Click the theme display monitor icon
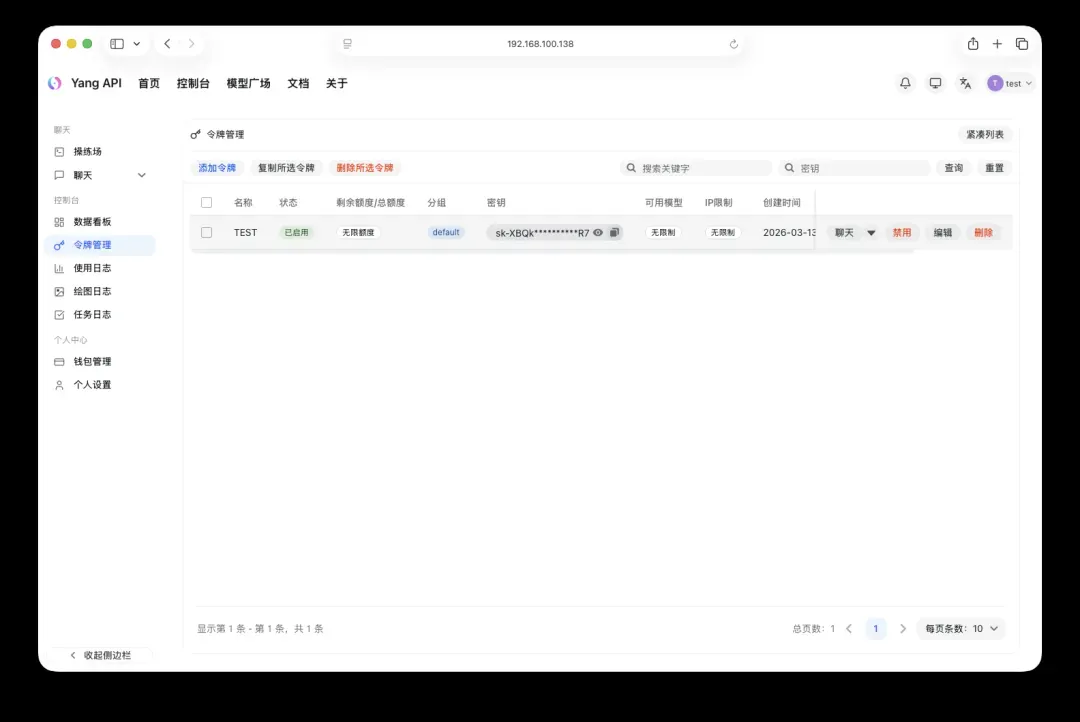1080x722 pixels. click(935, 83)
